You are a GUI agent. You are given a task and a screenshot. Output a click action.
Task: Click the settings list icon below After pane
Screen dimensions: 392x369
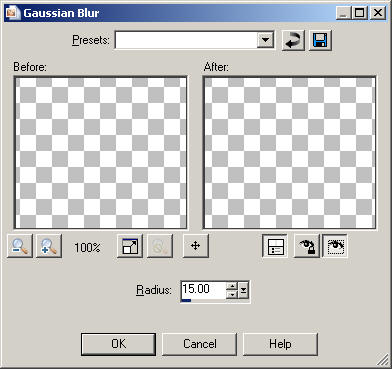coord(275,246)
